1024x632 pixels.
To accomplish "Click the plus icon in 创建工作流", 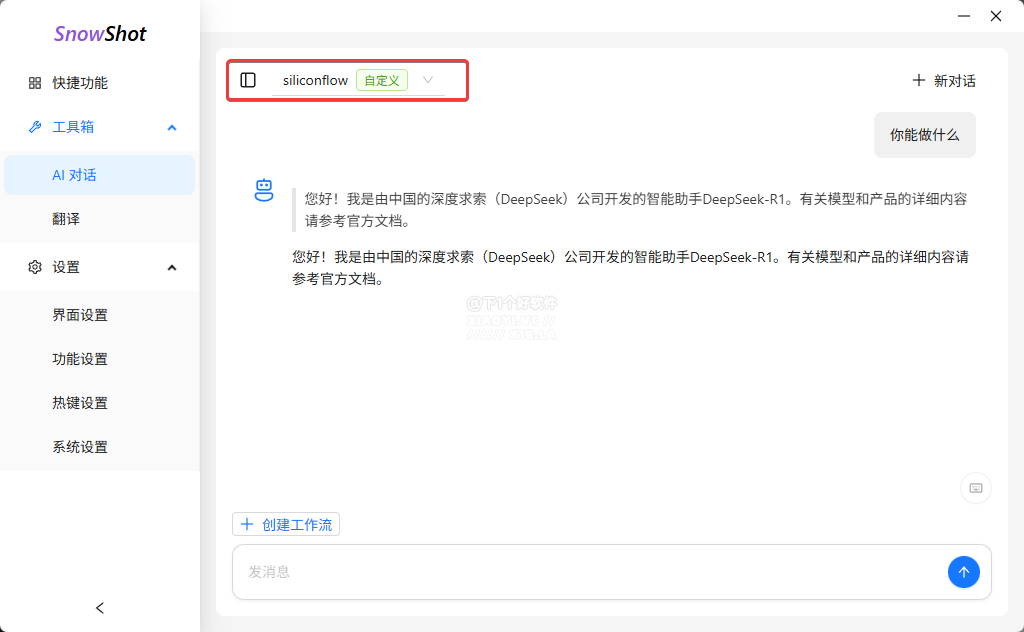I will (247, 524).
